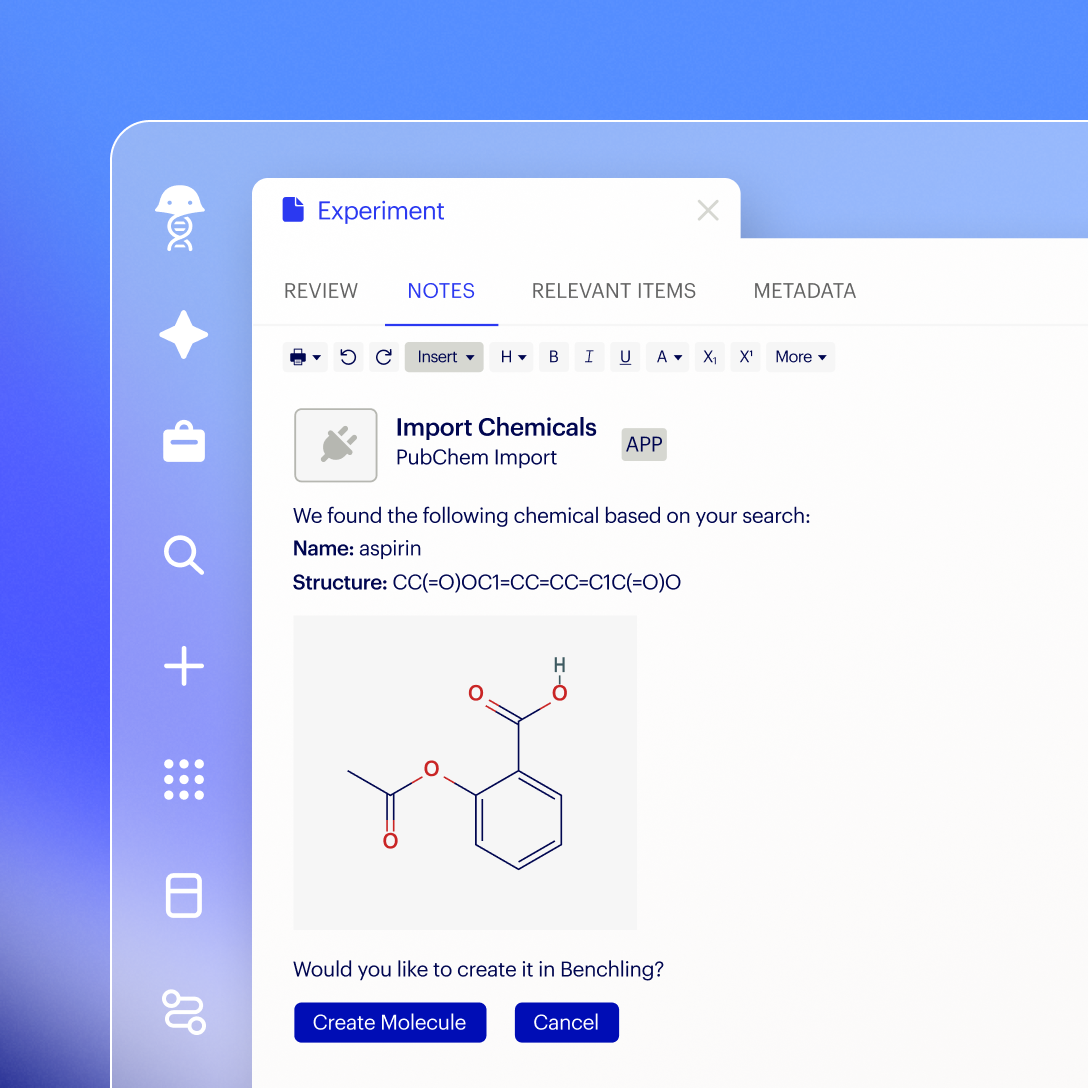Click the Cancel button
Viewport: 1088px width, 1088px height.
(566, 1022)
